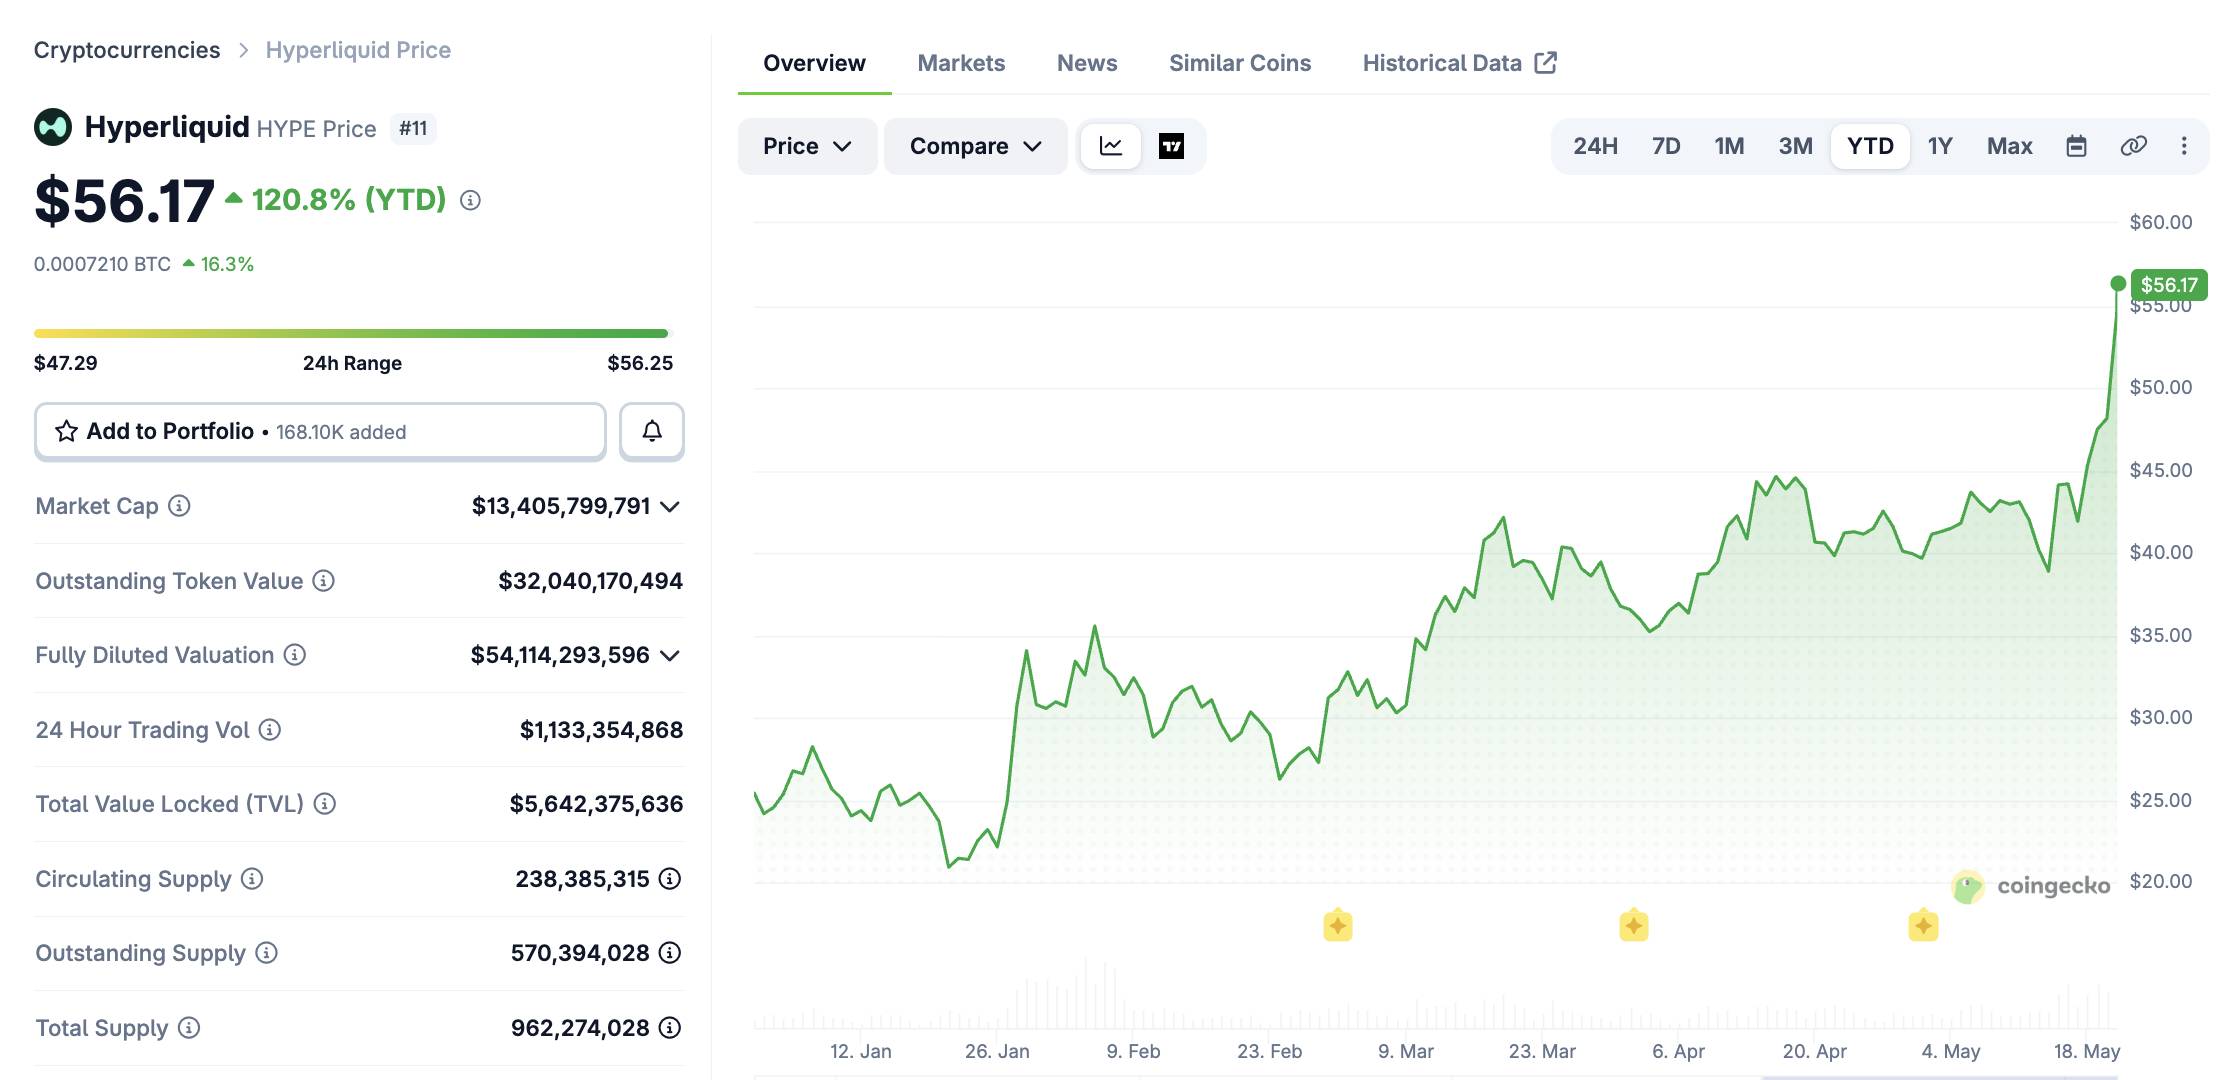Viewport: 2218px width, 1080px height.
Task: Click Add to Portfolio button
Action: point(320,431)
